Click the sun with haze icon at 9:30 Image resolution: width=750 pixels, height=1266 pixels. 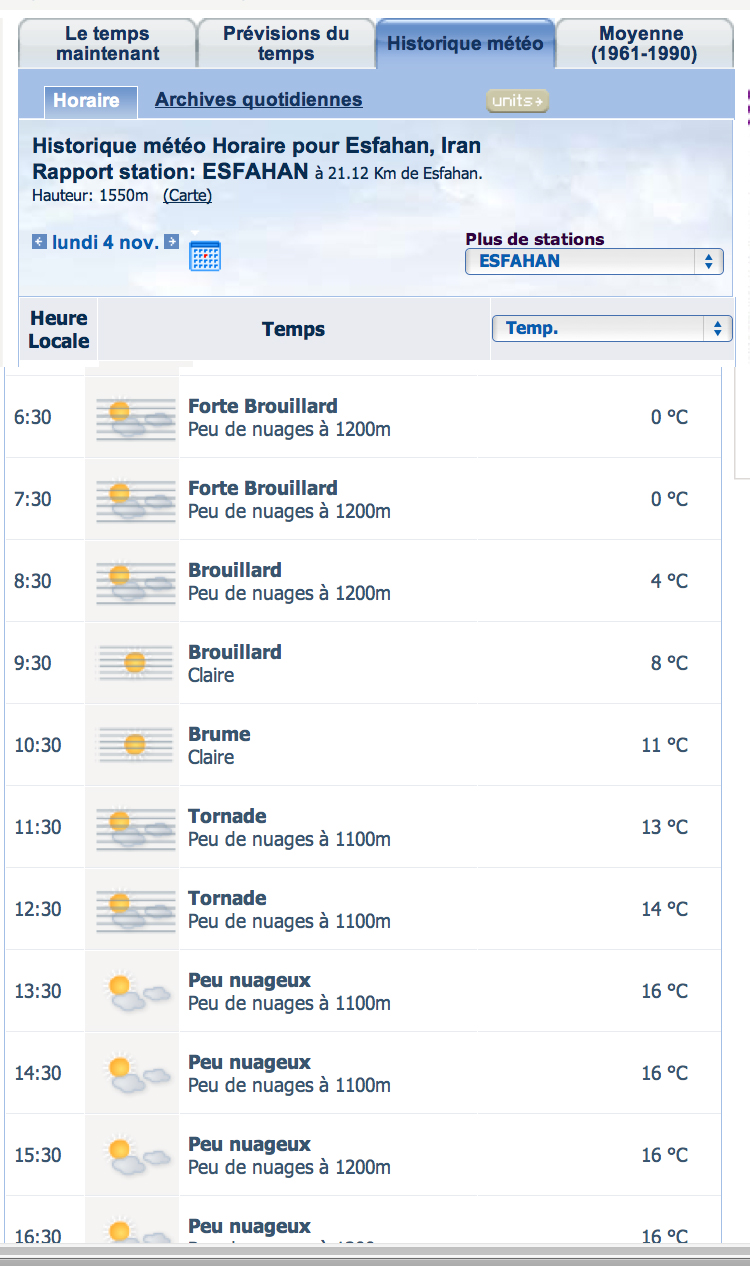point(134,664)
